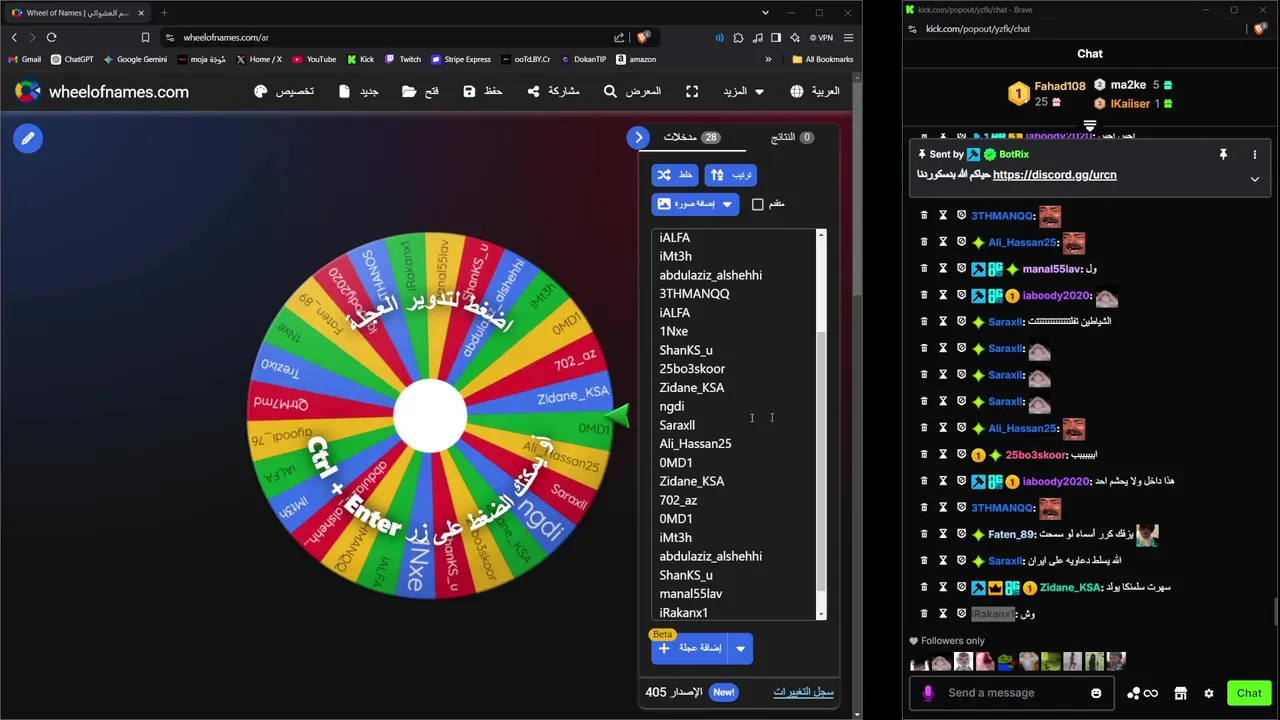Open the emoji picker in chat input
The image size is (1280, 720).
(x=1096, y=693)
